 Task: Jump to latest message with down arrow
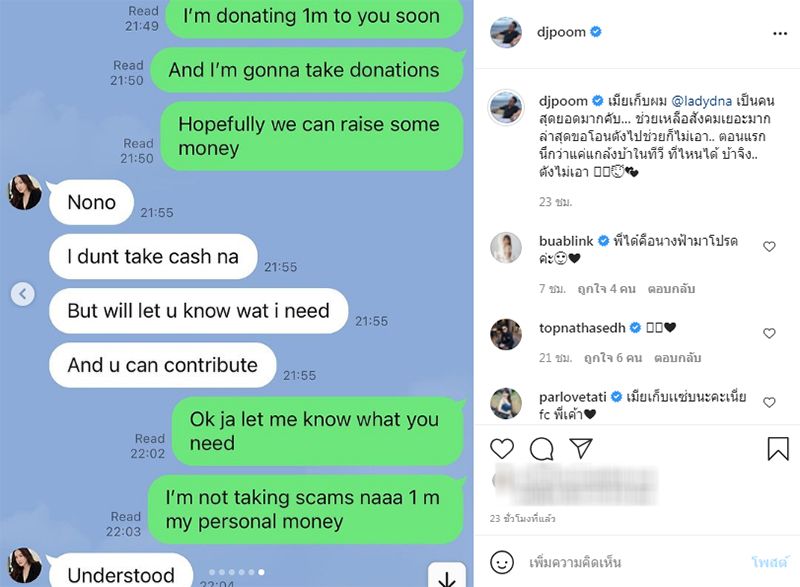coord(446,576)
